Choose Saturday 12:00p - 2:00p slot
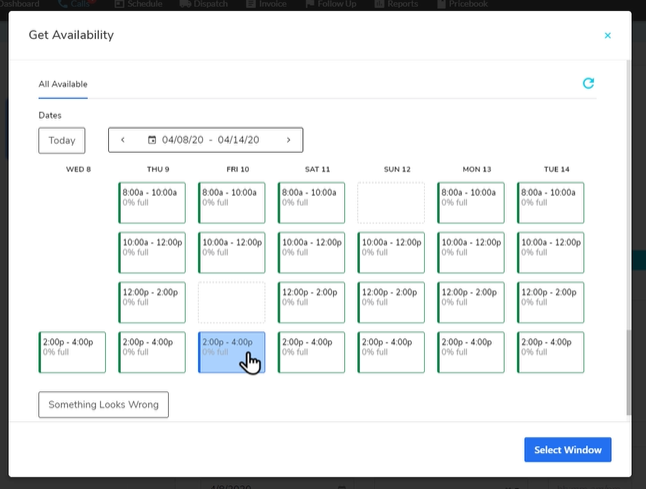 tap(311, 302)
